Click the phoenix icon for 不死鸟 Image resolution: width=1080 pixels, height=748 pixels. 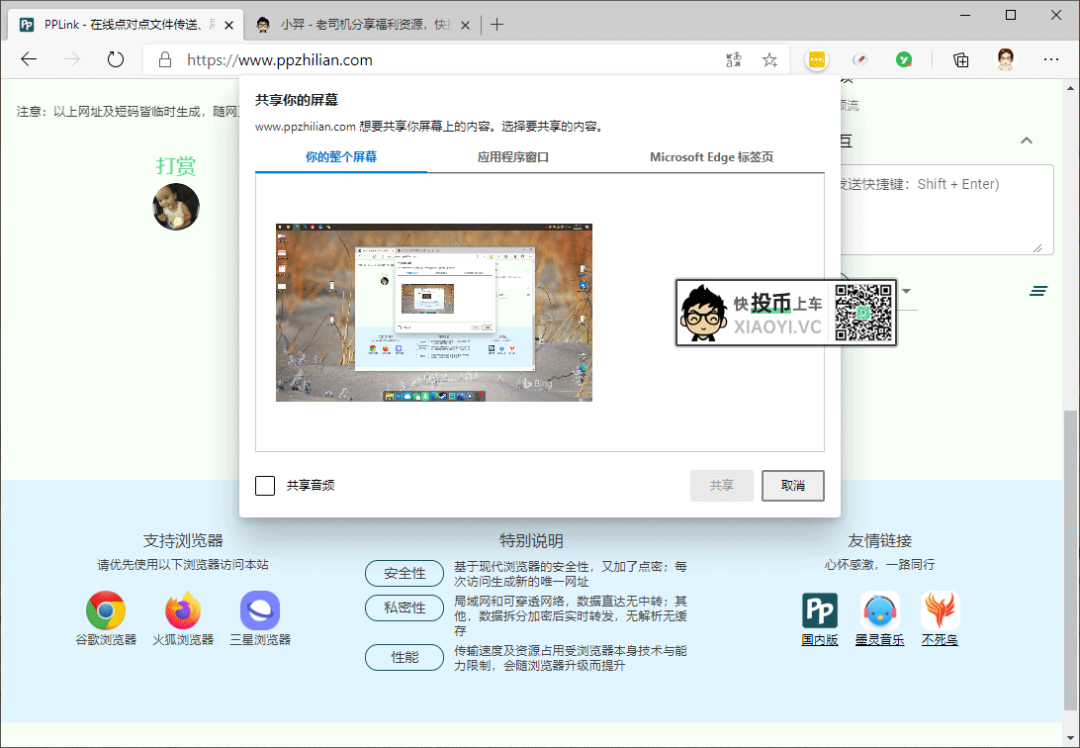(939, 610)
